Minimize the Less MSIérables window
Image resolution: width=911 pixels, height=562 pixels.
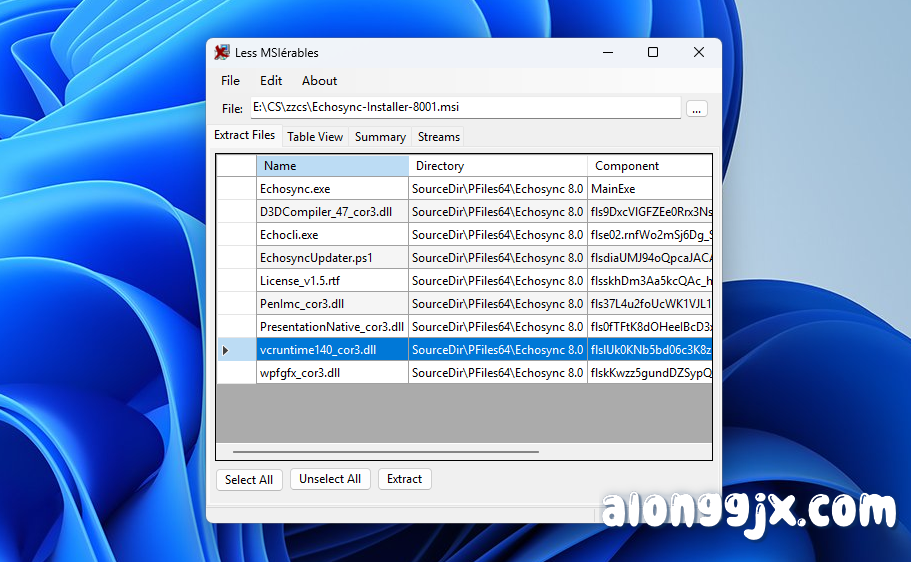(x=608, y=52)
